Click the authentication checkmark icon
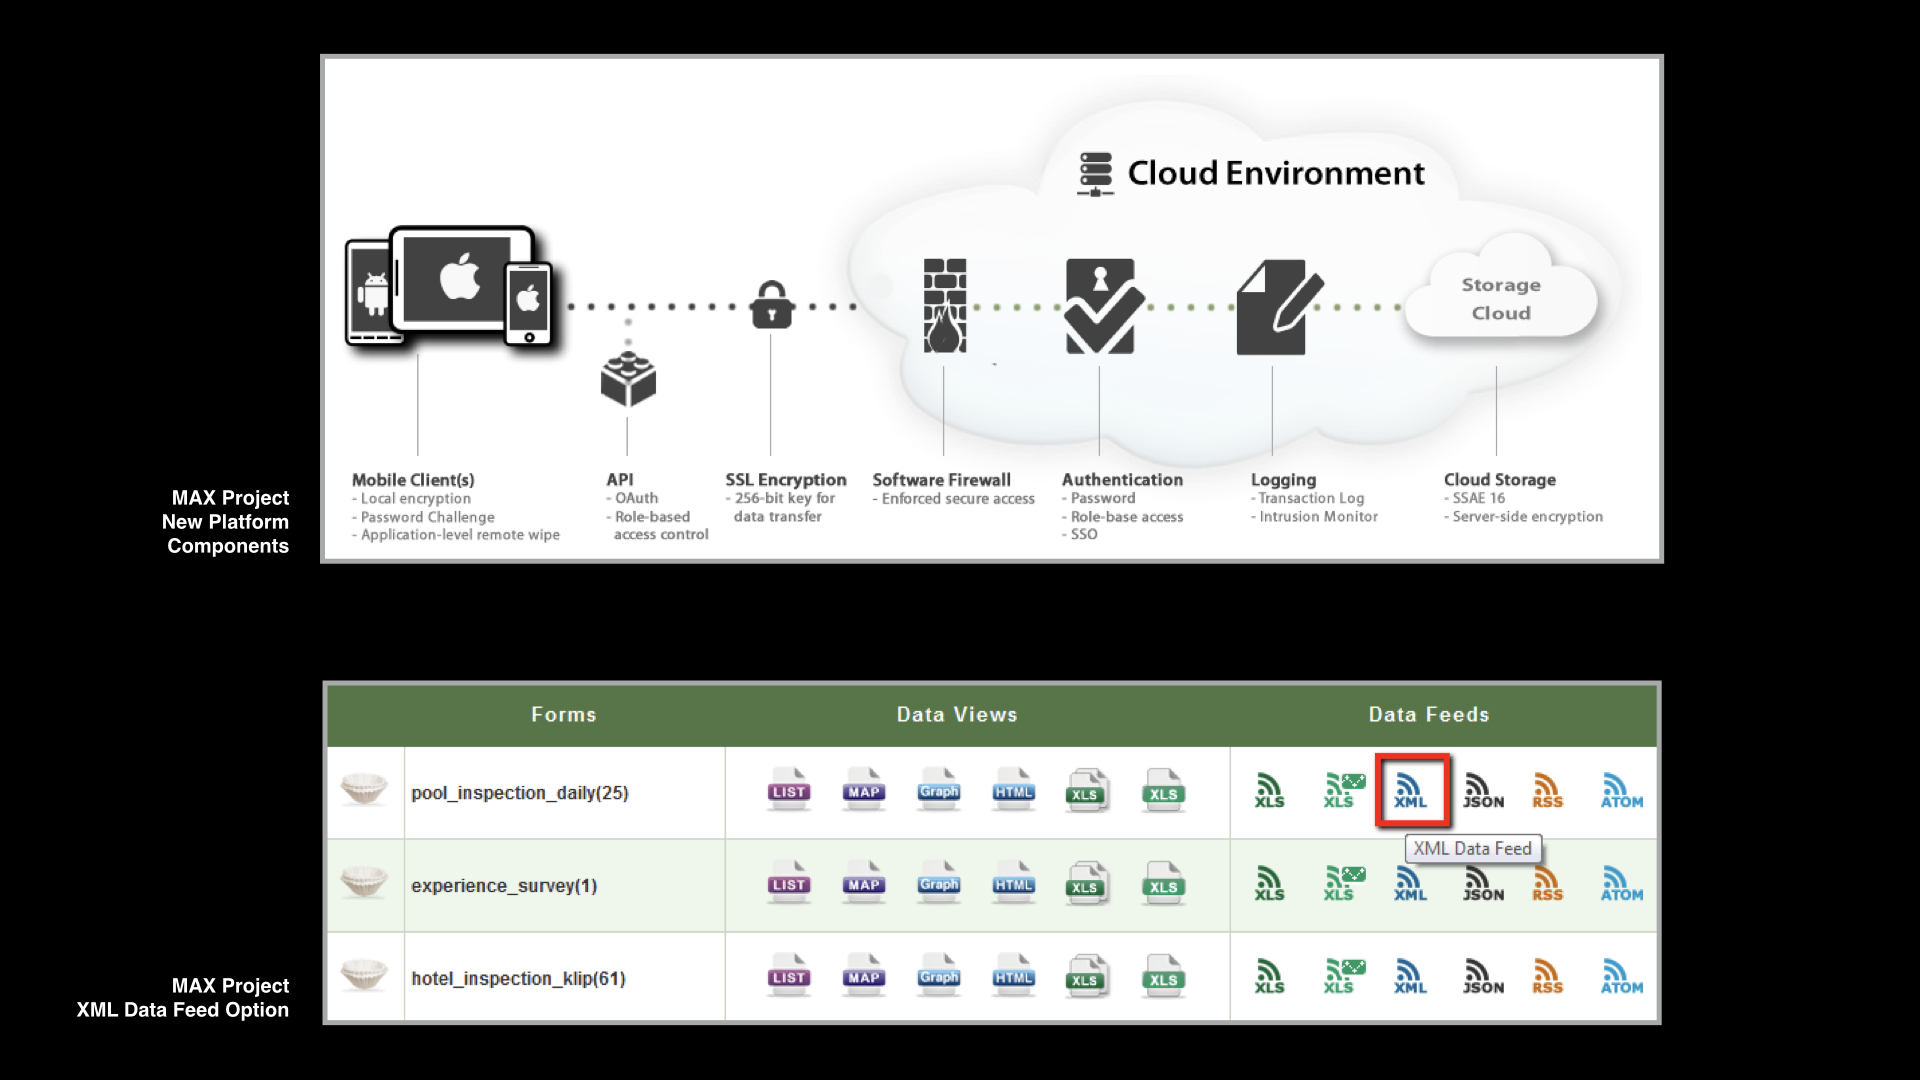1920x1080 pixels. 1103,306
